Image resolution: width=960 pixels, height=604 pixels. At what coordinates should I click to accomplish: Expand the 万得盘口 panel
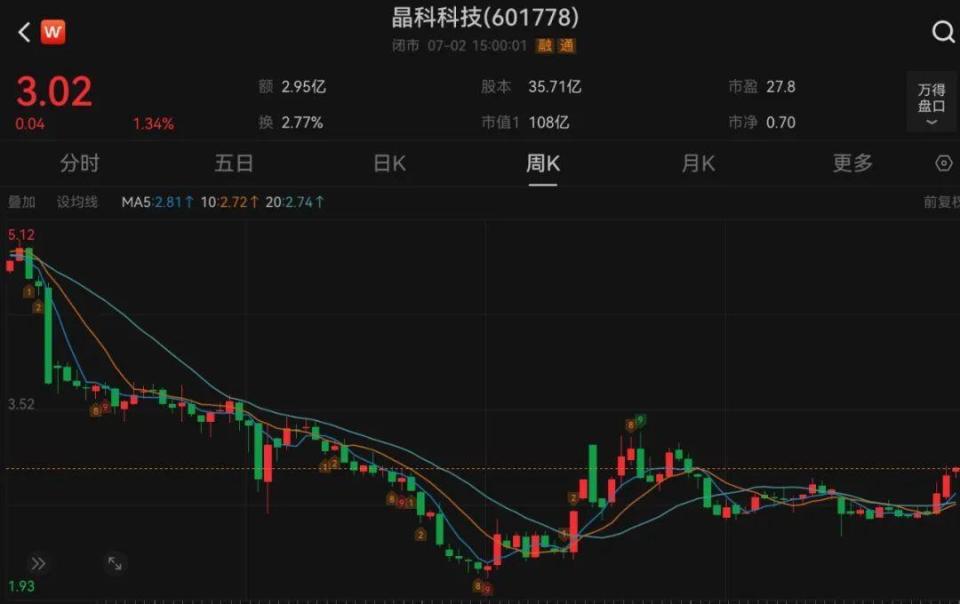(x=931, y=103)
